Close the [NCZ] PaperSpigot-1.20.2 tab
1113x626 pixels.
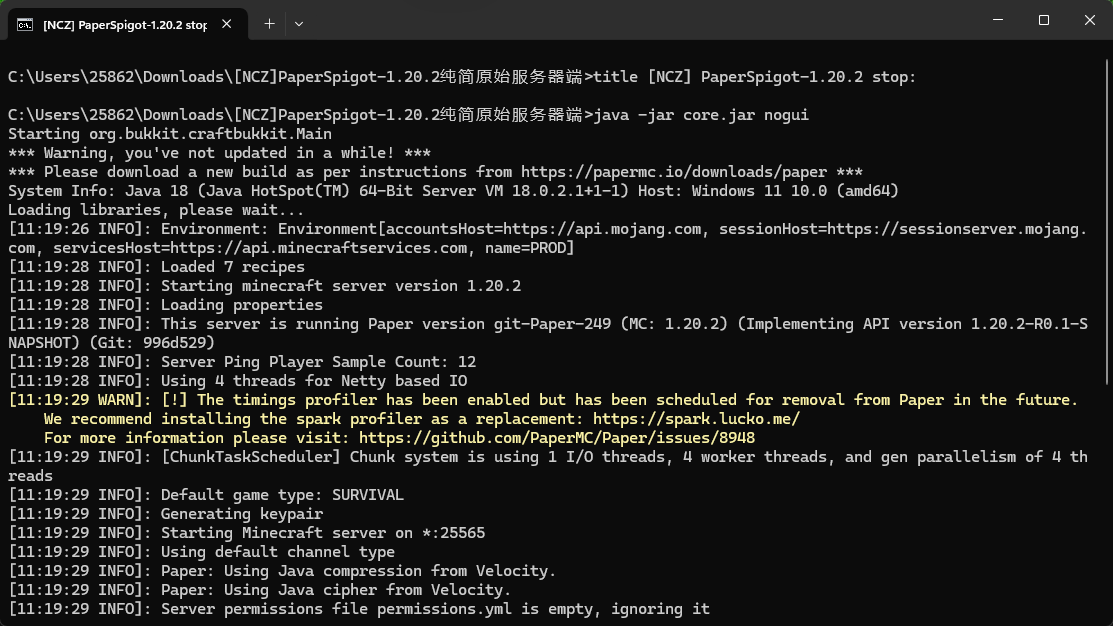[x=226, y=24]
